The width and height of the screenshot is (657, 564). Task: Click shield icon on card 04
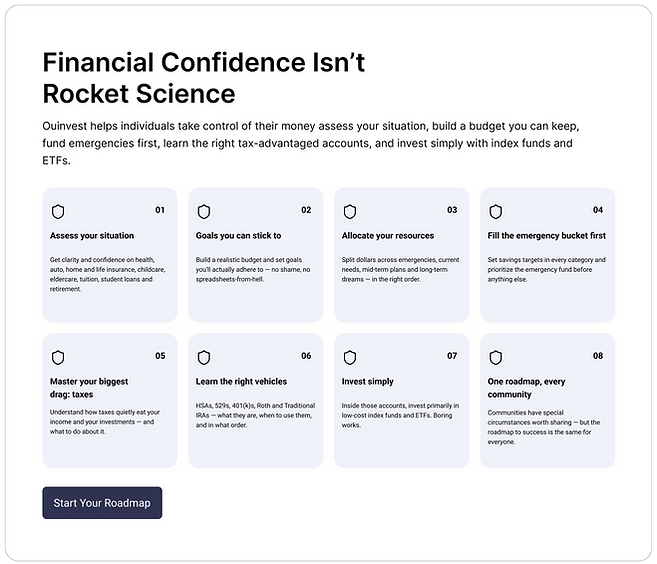coord(496,212)
